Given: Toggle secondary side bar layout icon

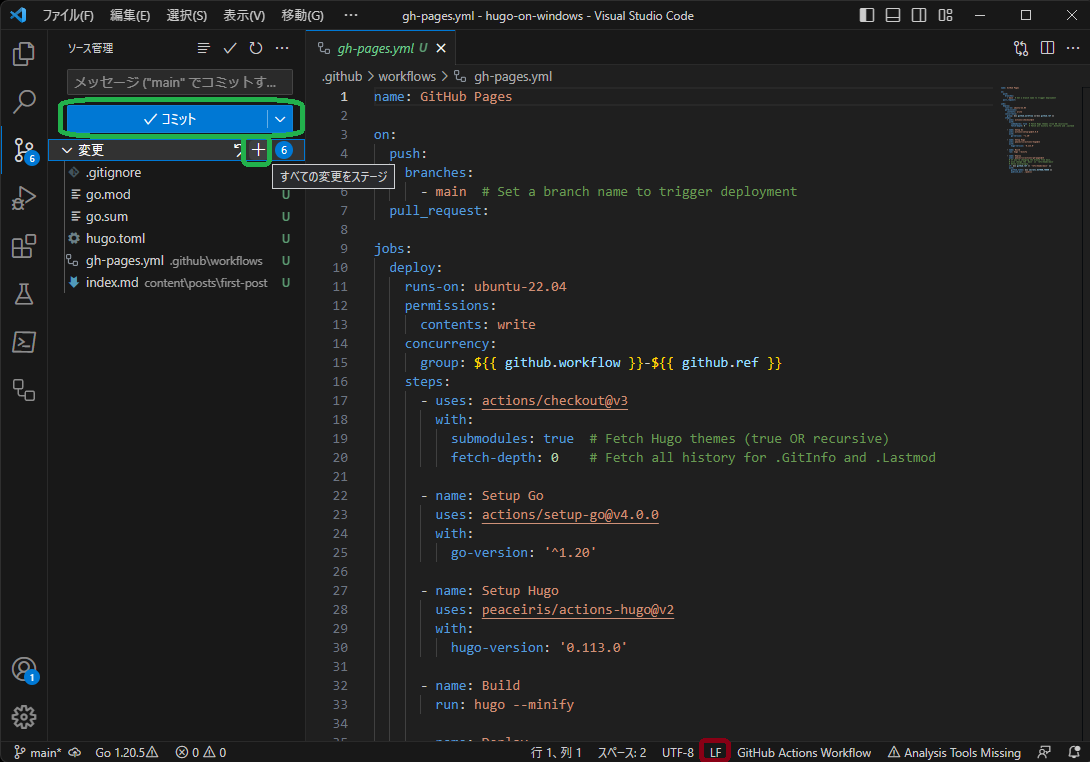Looking at the screenshot, I should (919, 15).
